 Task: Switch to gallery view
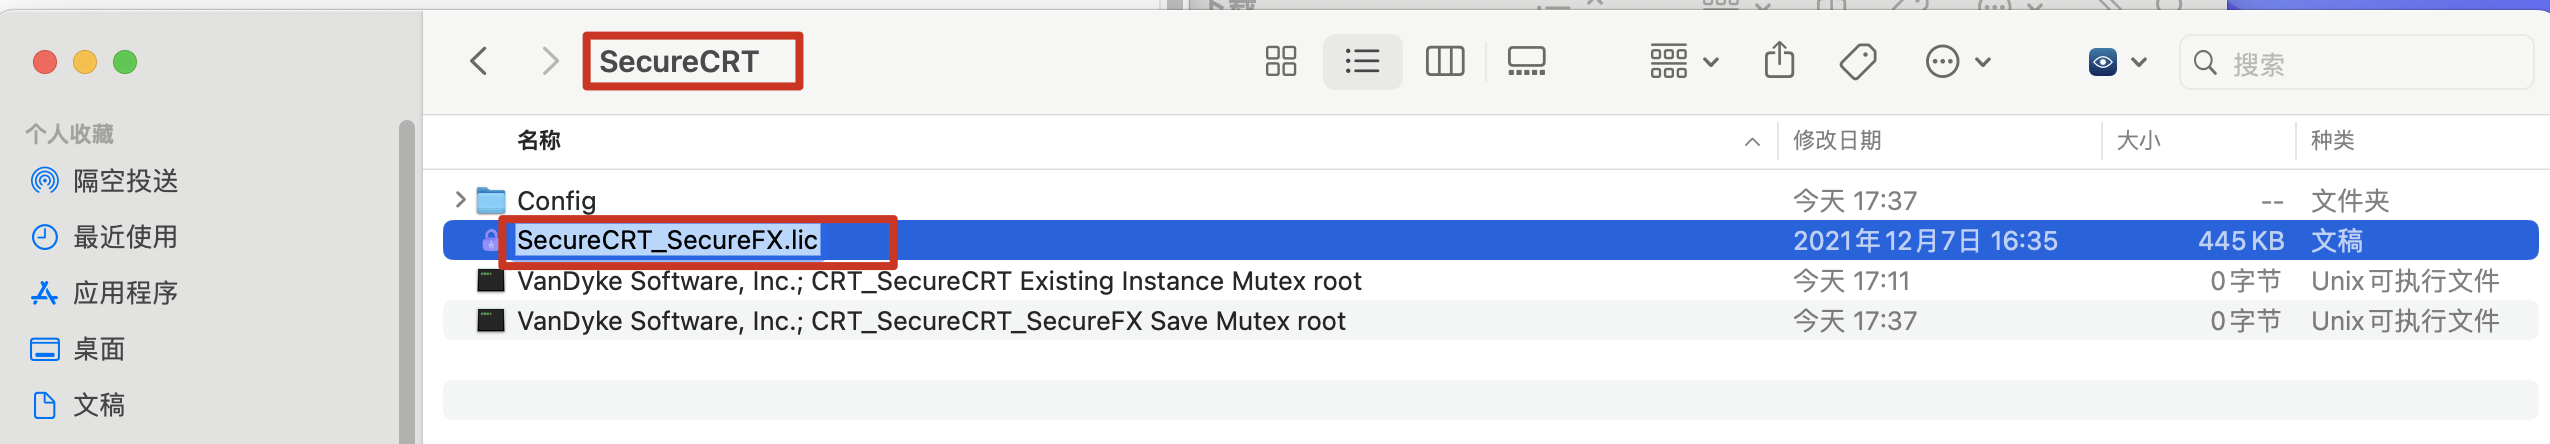[x=1526, y=62]
